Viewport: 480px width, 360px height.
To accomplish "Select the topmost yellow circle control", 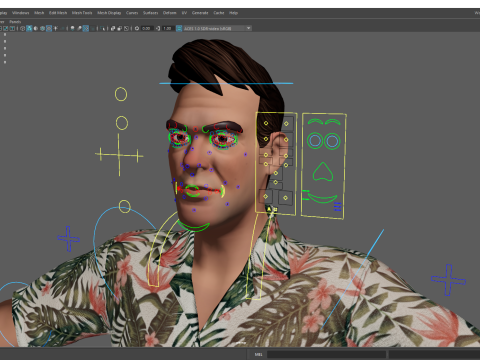I will pos(121,94).
